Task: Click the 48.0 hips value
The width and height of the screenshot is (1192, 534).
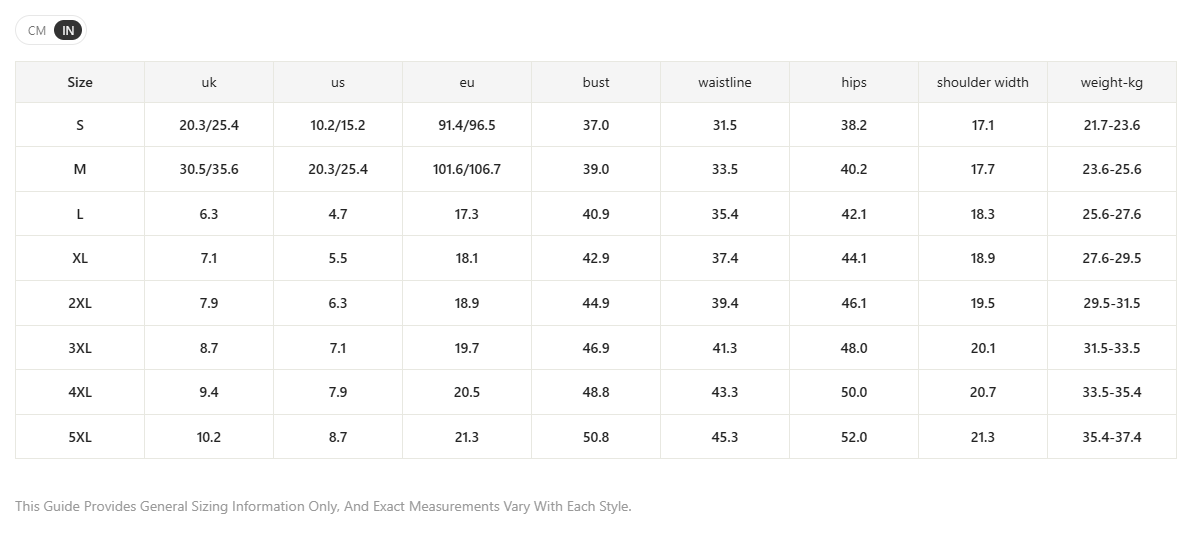Action: coord(854,348)
